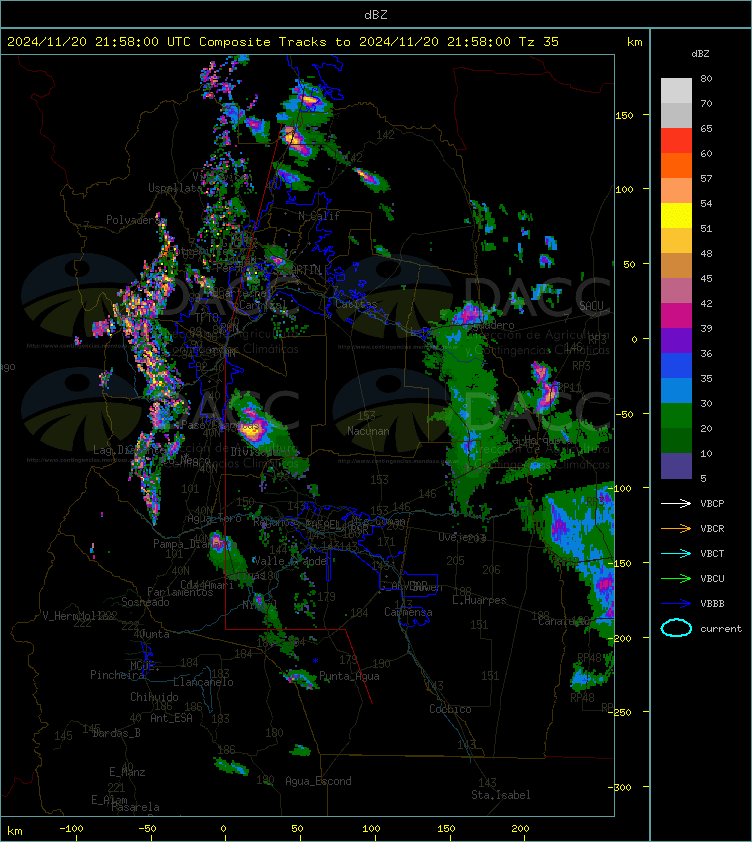Image resolution: width=752 pixels, height=842 pixels.
Task: Click the 'Punta_Agua' place label on map
Action: tap(349, 676)
